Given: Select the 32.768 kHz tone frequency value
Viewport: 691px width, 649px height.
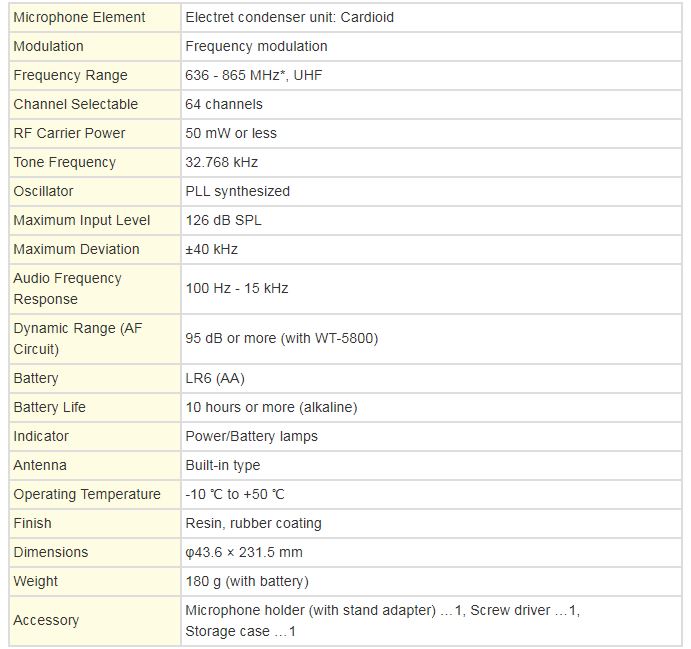Looking at the screenshot, I should pos(221,162).
